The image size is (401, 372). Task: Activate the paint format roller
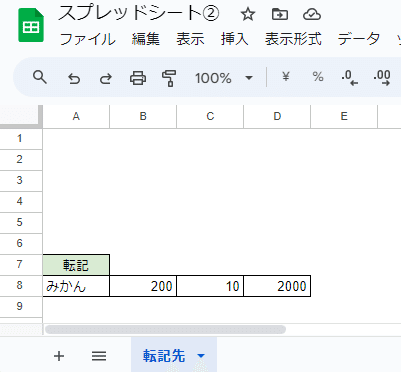169,78
